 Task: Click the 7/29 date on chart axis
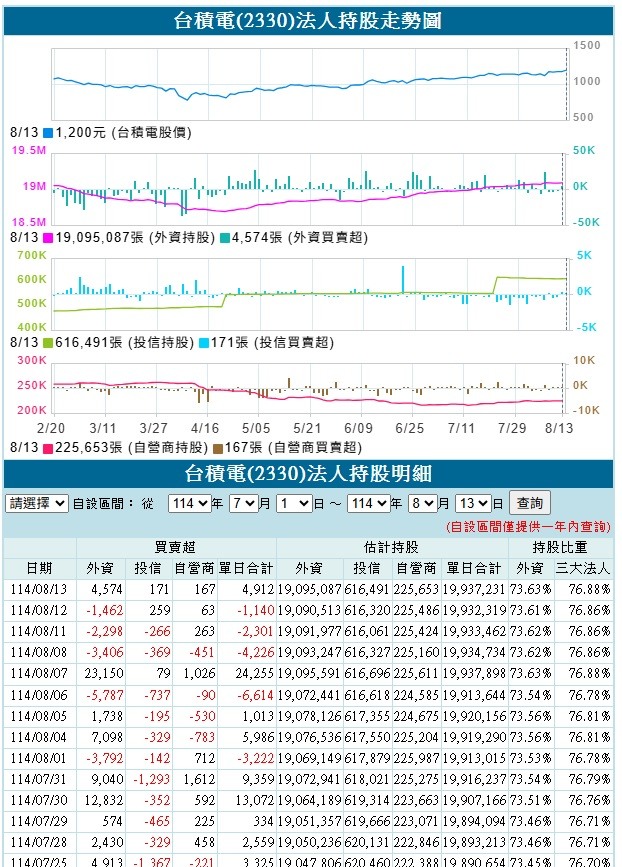pos(512,429)
